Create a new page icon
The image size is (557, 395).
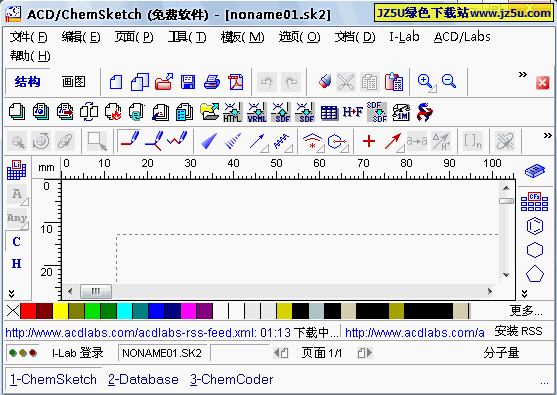[116, 82]
